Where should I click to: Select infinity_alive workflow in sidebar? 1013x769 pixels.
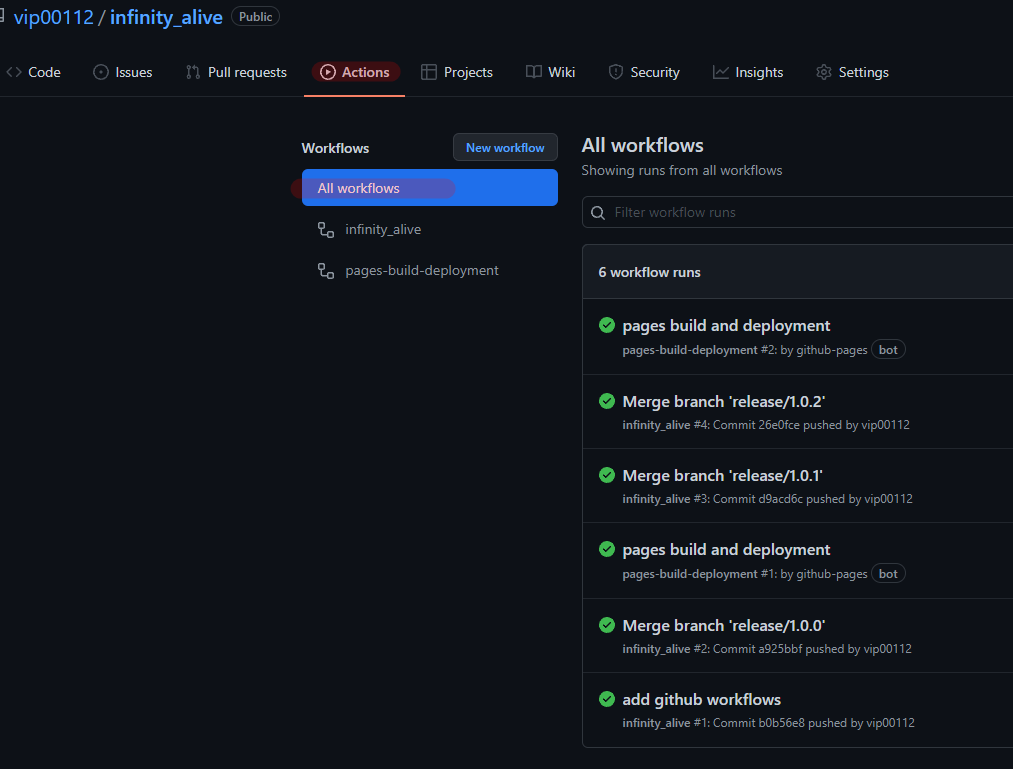(430, 229)
